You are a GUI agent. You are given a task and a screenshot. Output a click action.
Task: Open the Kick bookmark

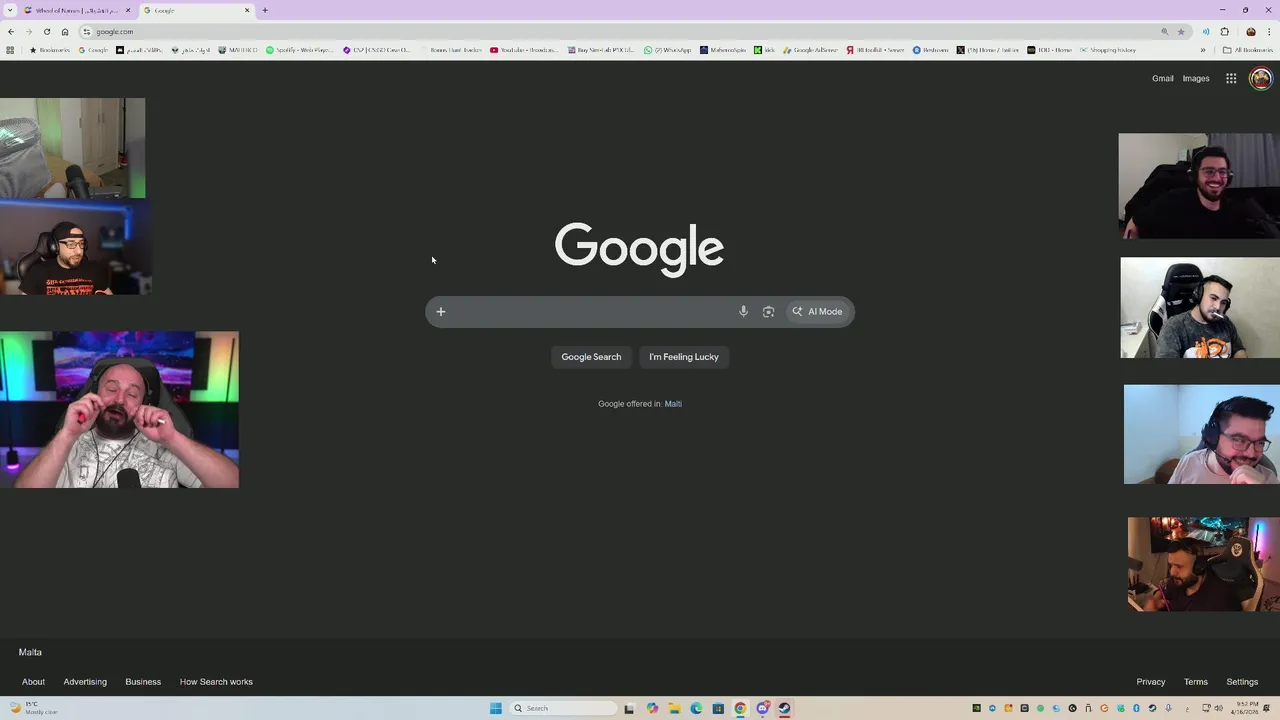(x=765, y=50)
